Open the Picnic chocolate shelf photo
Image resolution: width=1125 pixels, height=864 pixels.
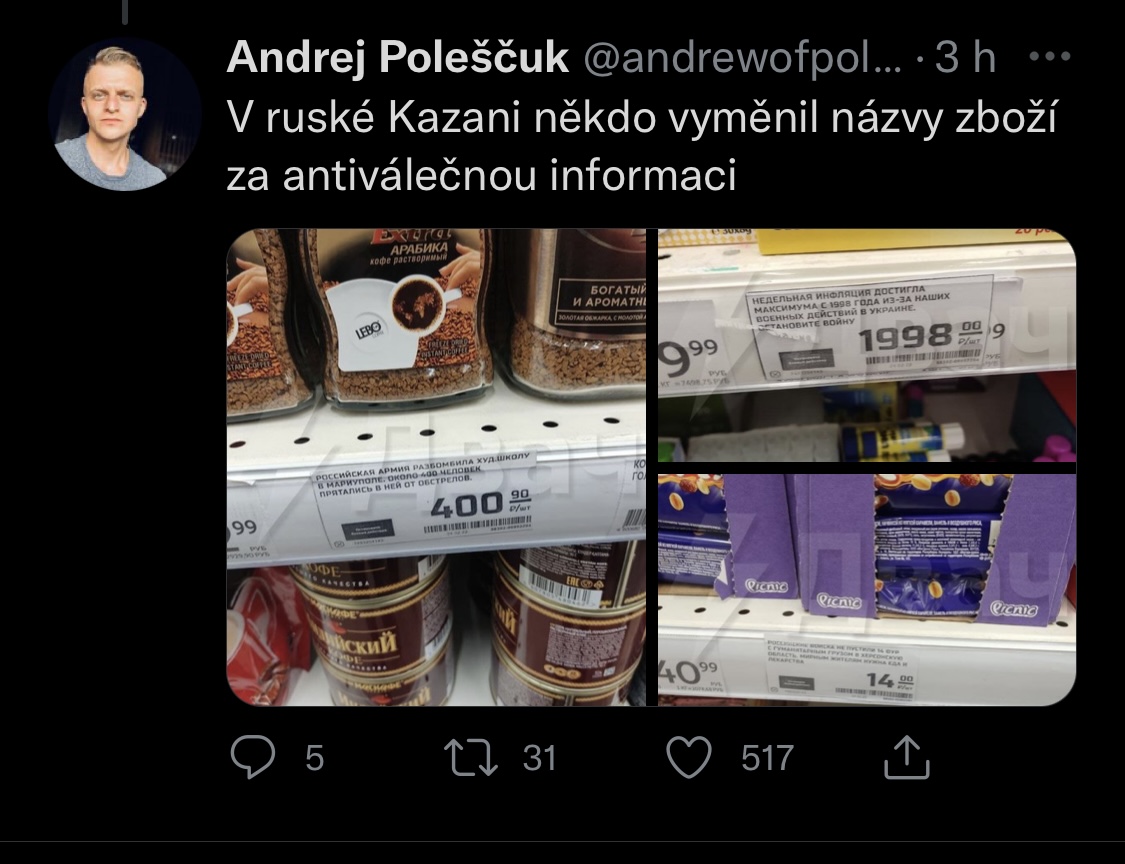[867, 590]
